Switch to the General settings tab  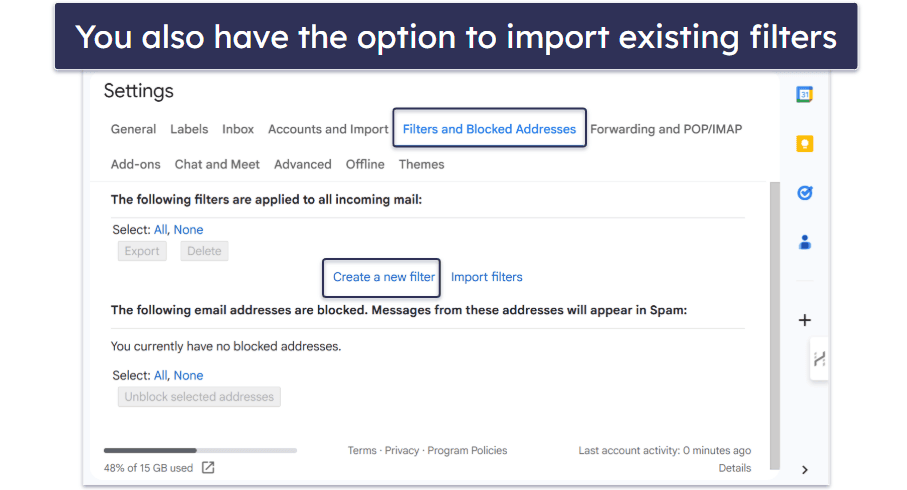tap(134, 129)
